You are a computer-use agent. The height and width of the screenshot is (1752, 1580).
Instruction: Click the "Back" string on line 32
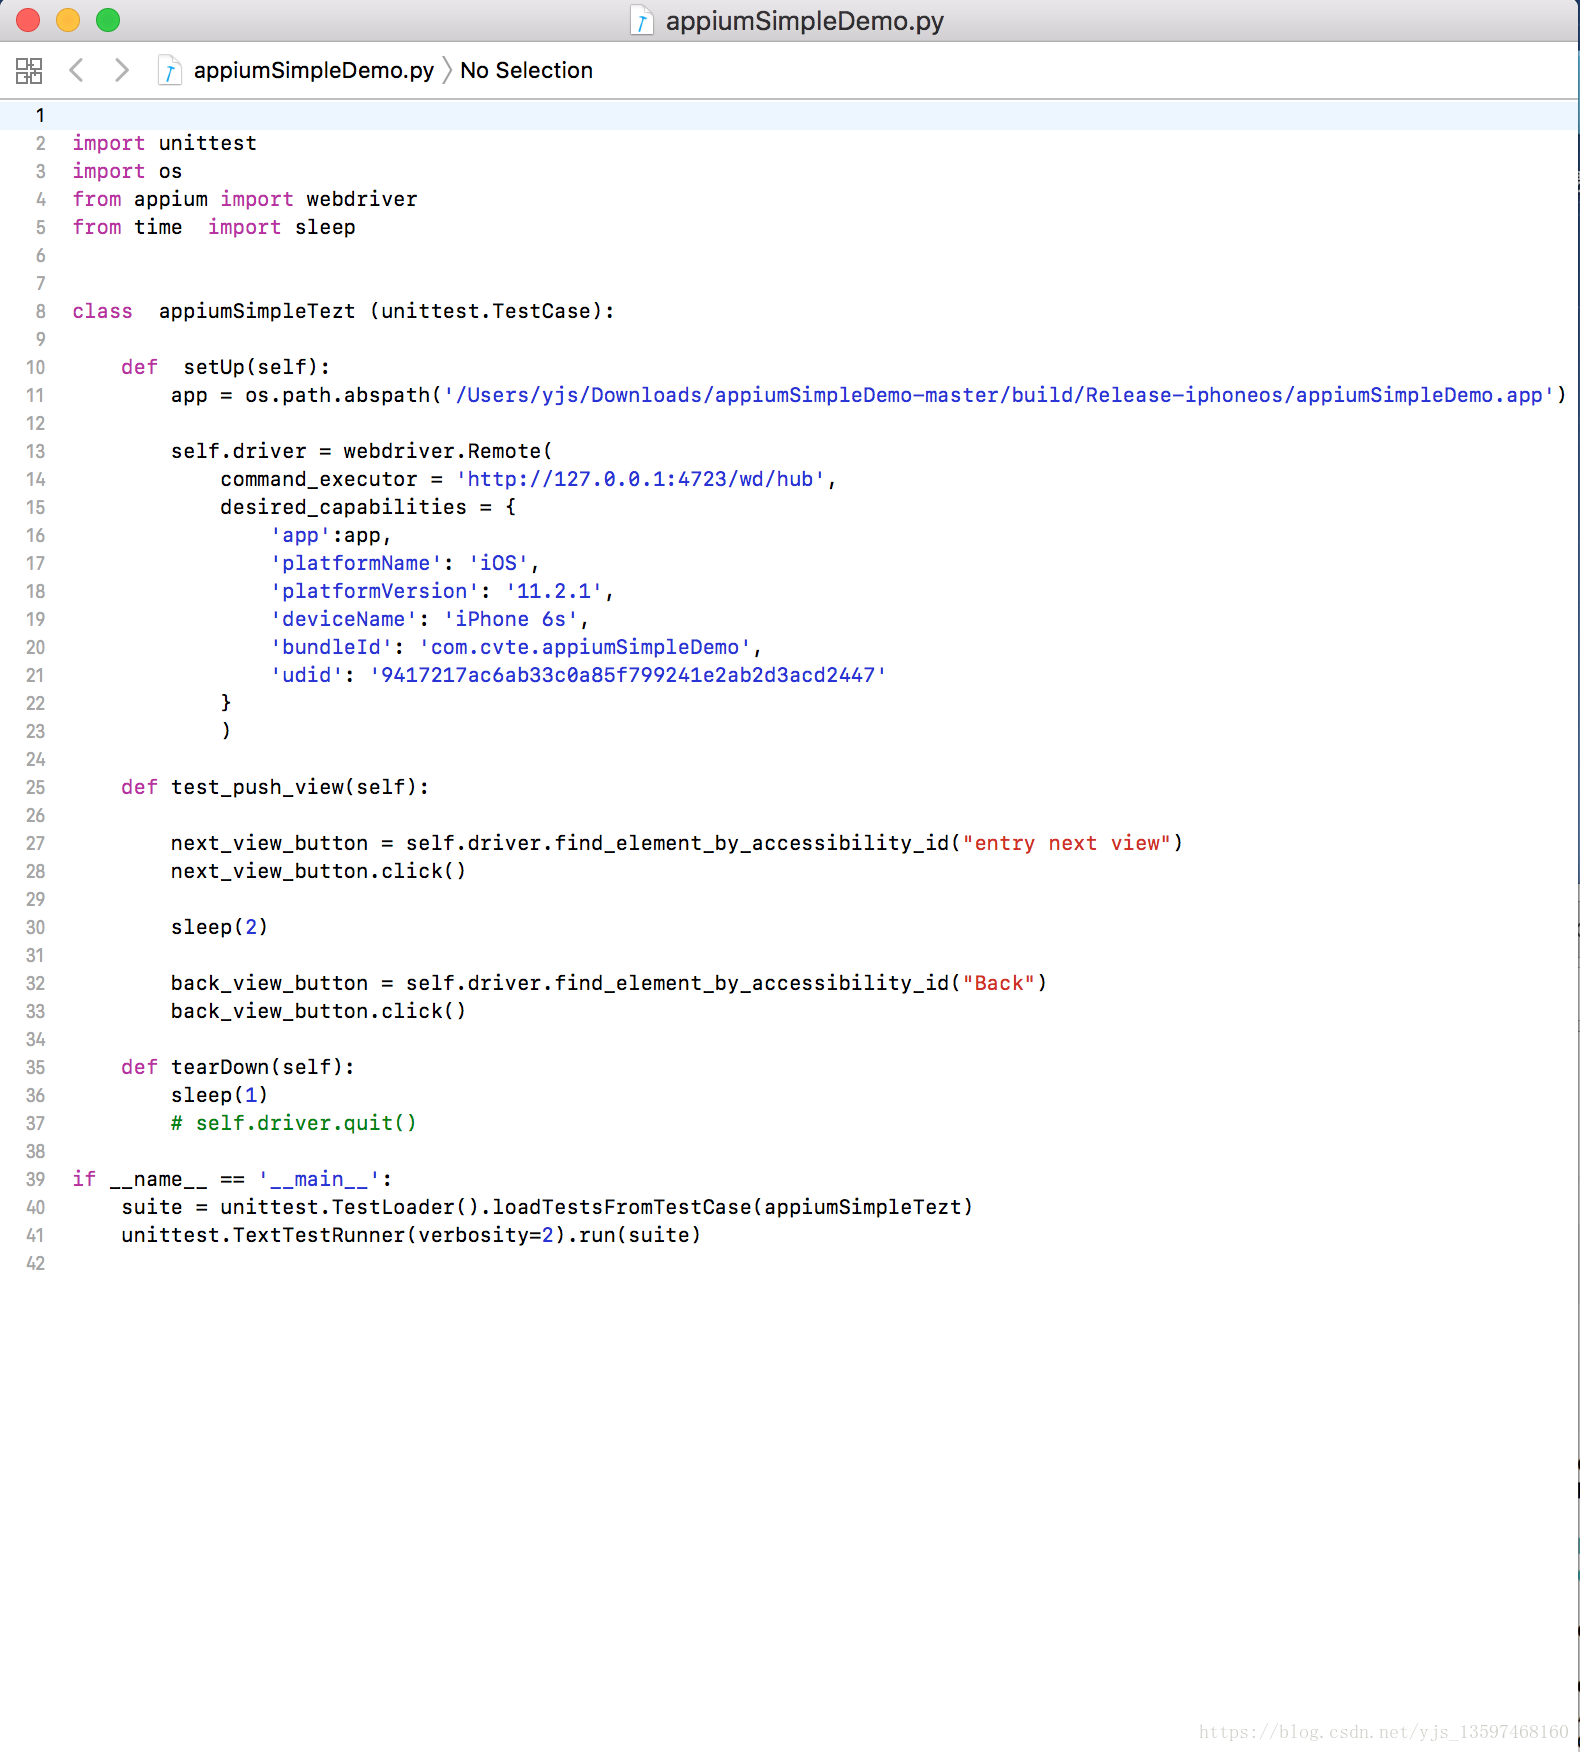click(998, 983)
